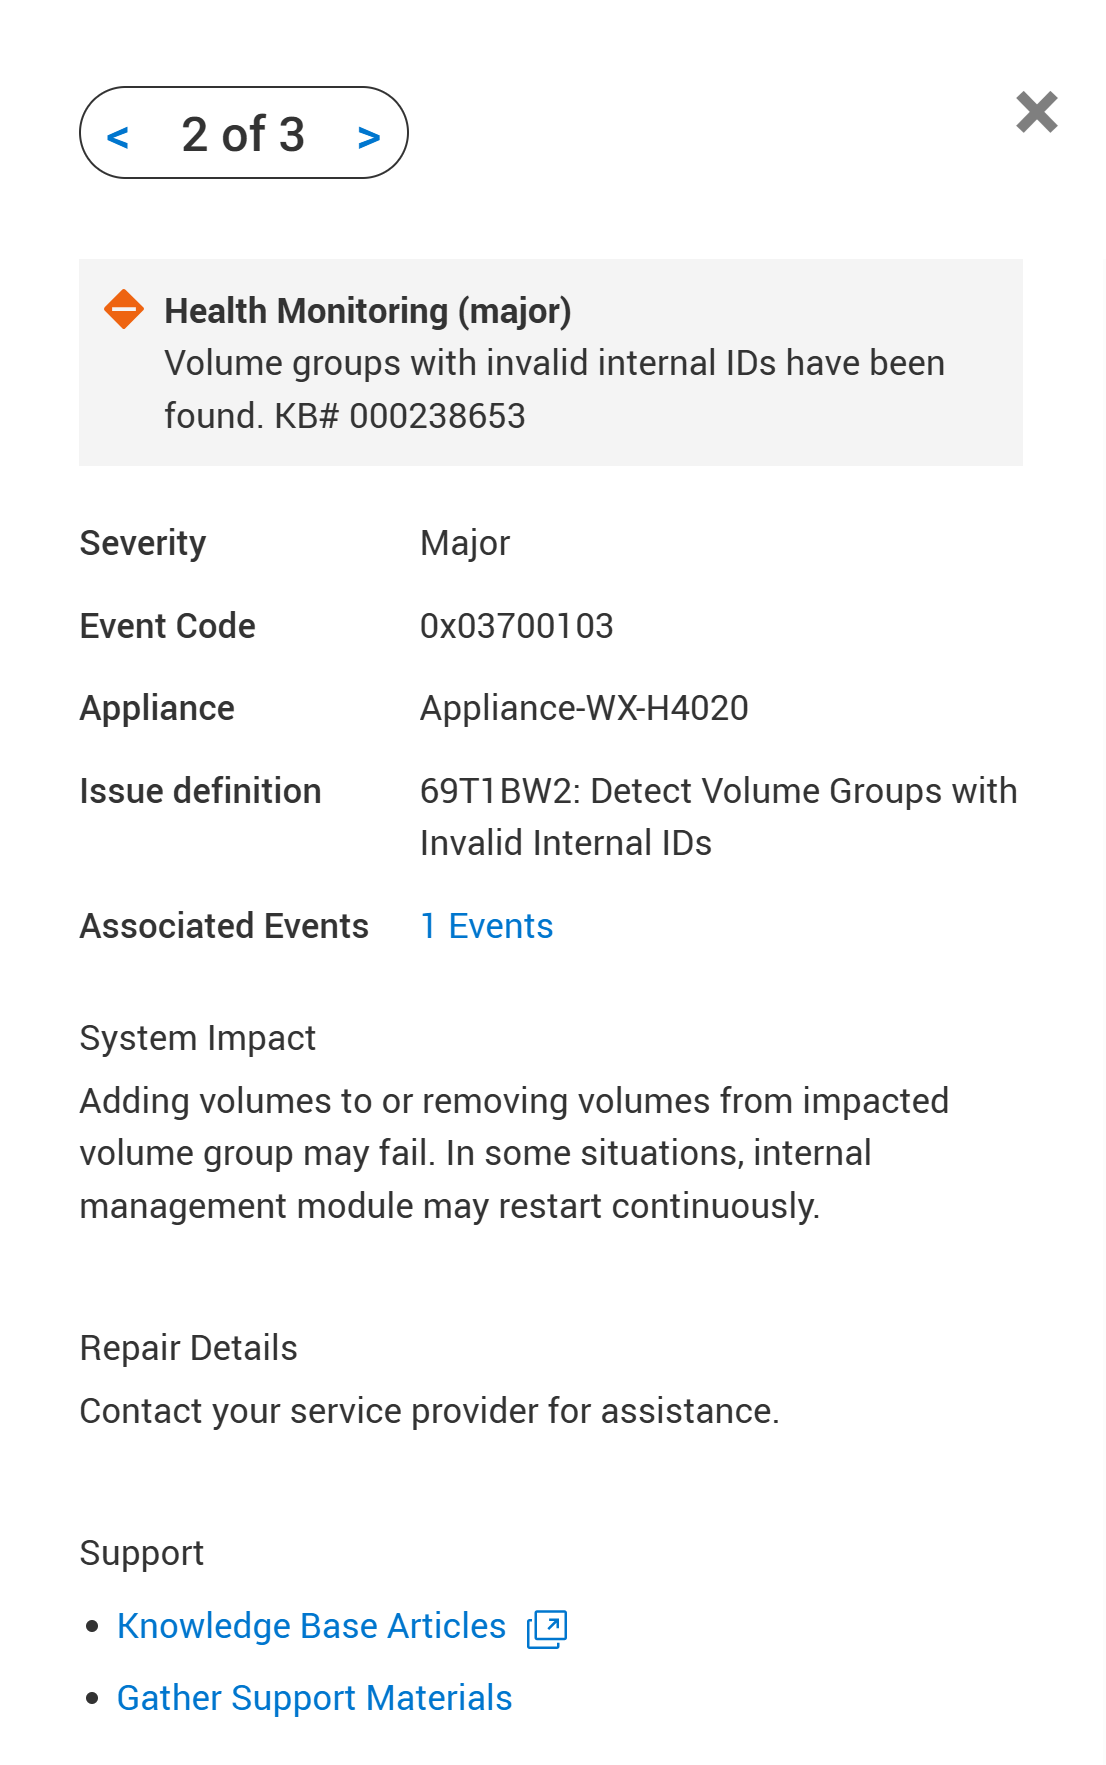
Task: Click the scrollbar at the bottom edge
Action: [x=553, y=1758]
